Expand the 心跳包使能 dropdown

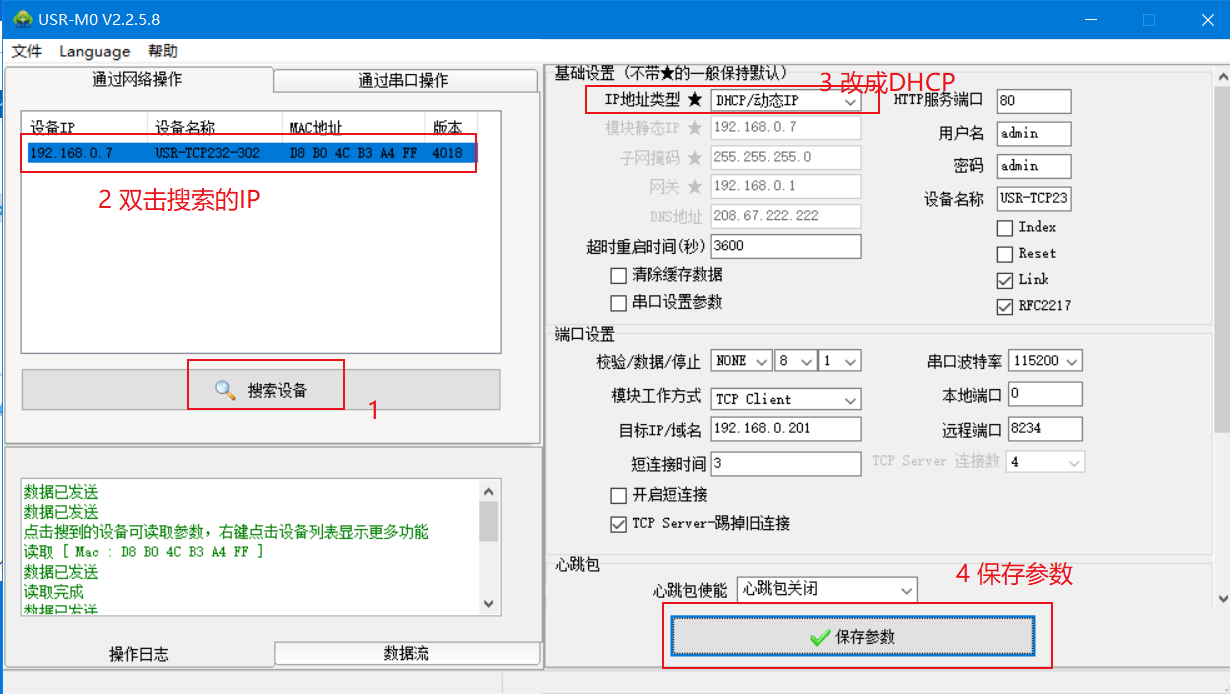826,590
